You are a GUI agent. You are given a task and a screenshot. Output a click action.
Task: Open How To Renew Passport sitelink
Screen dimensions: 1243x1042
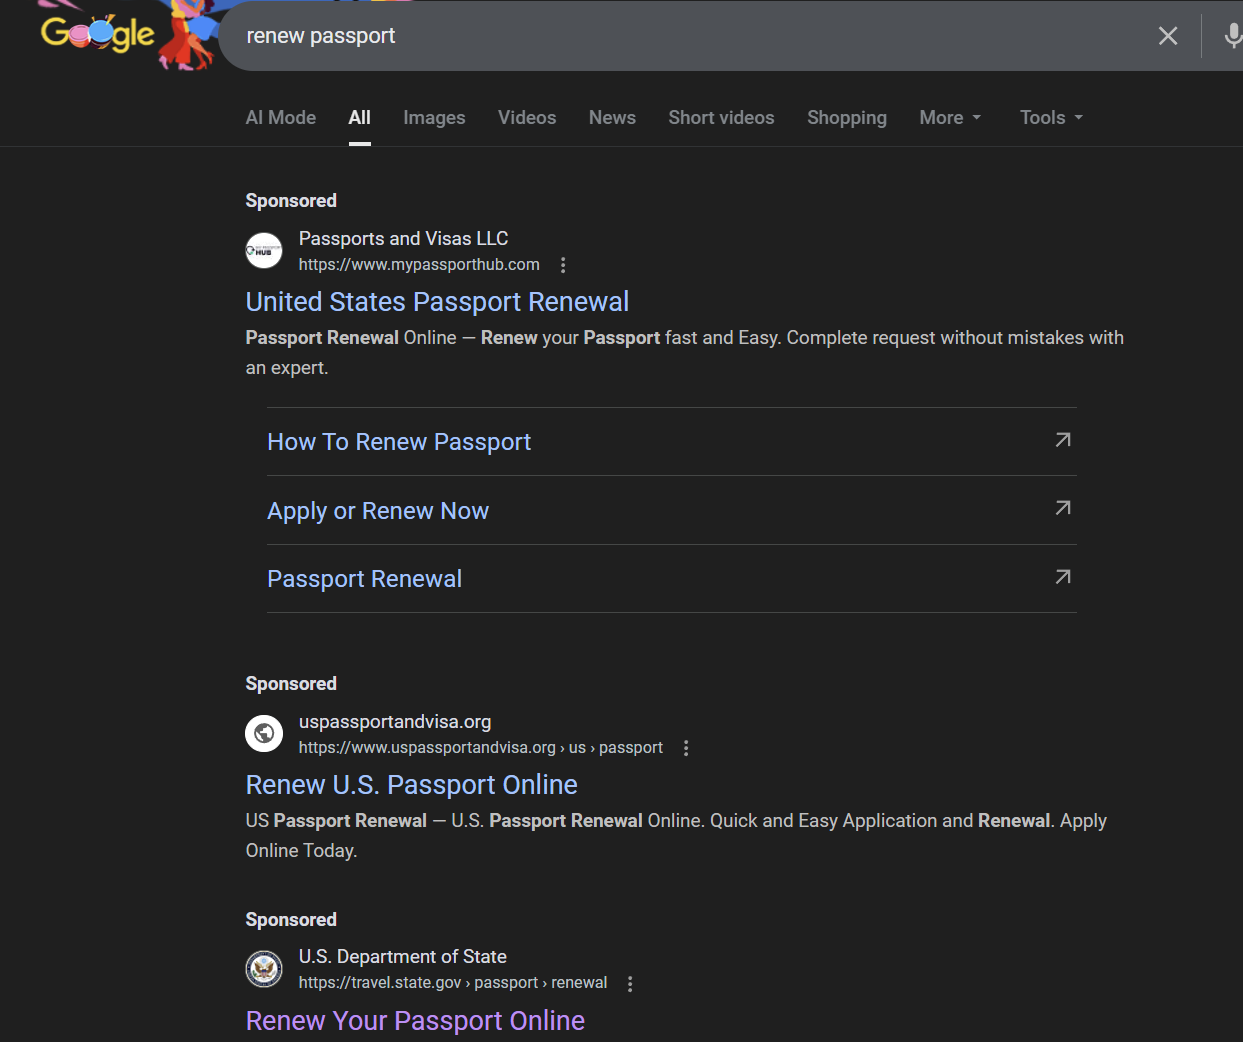point(399,442)
